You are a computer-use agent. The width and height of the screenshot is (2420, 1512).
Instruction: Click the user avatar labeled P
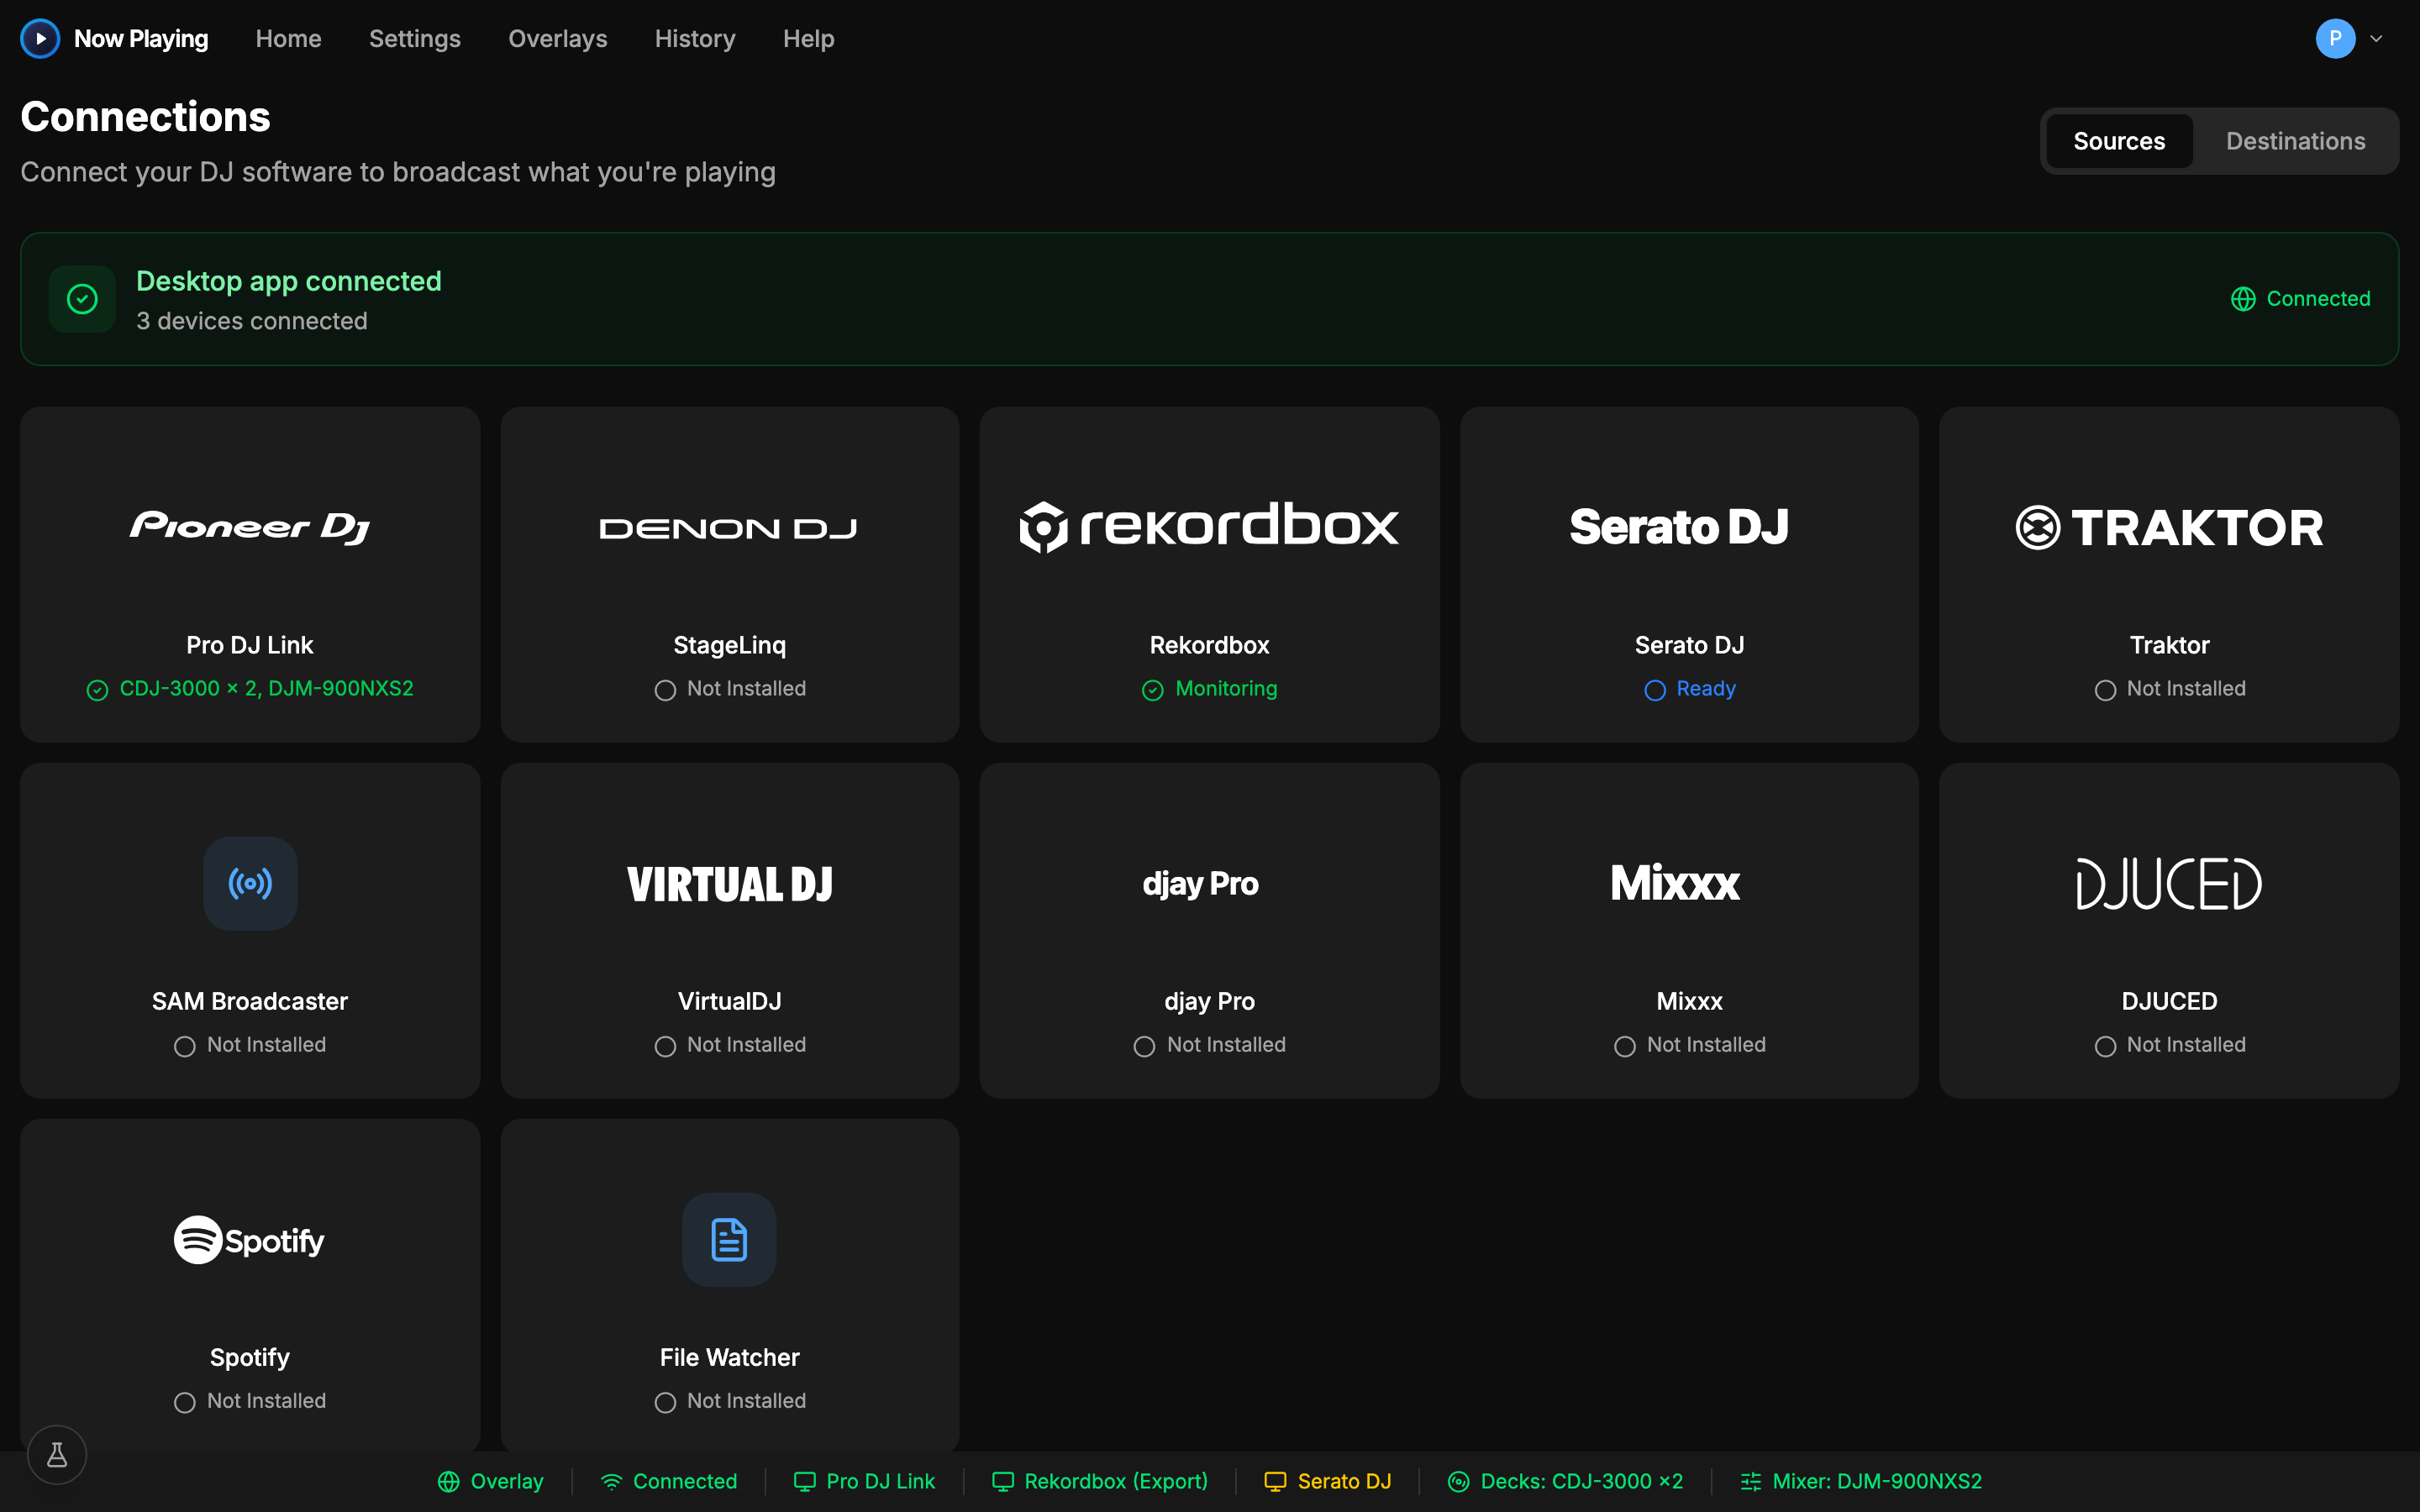2335,39
